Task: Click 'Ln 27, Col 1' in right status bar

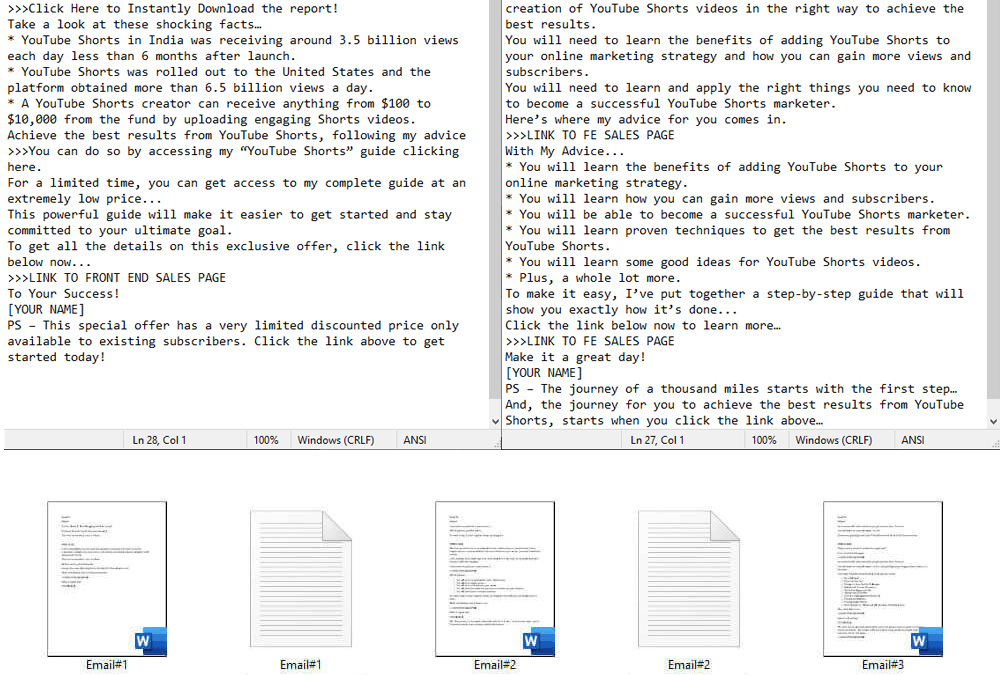Action: [658, 440]
